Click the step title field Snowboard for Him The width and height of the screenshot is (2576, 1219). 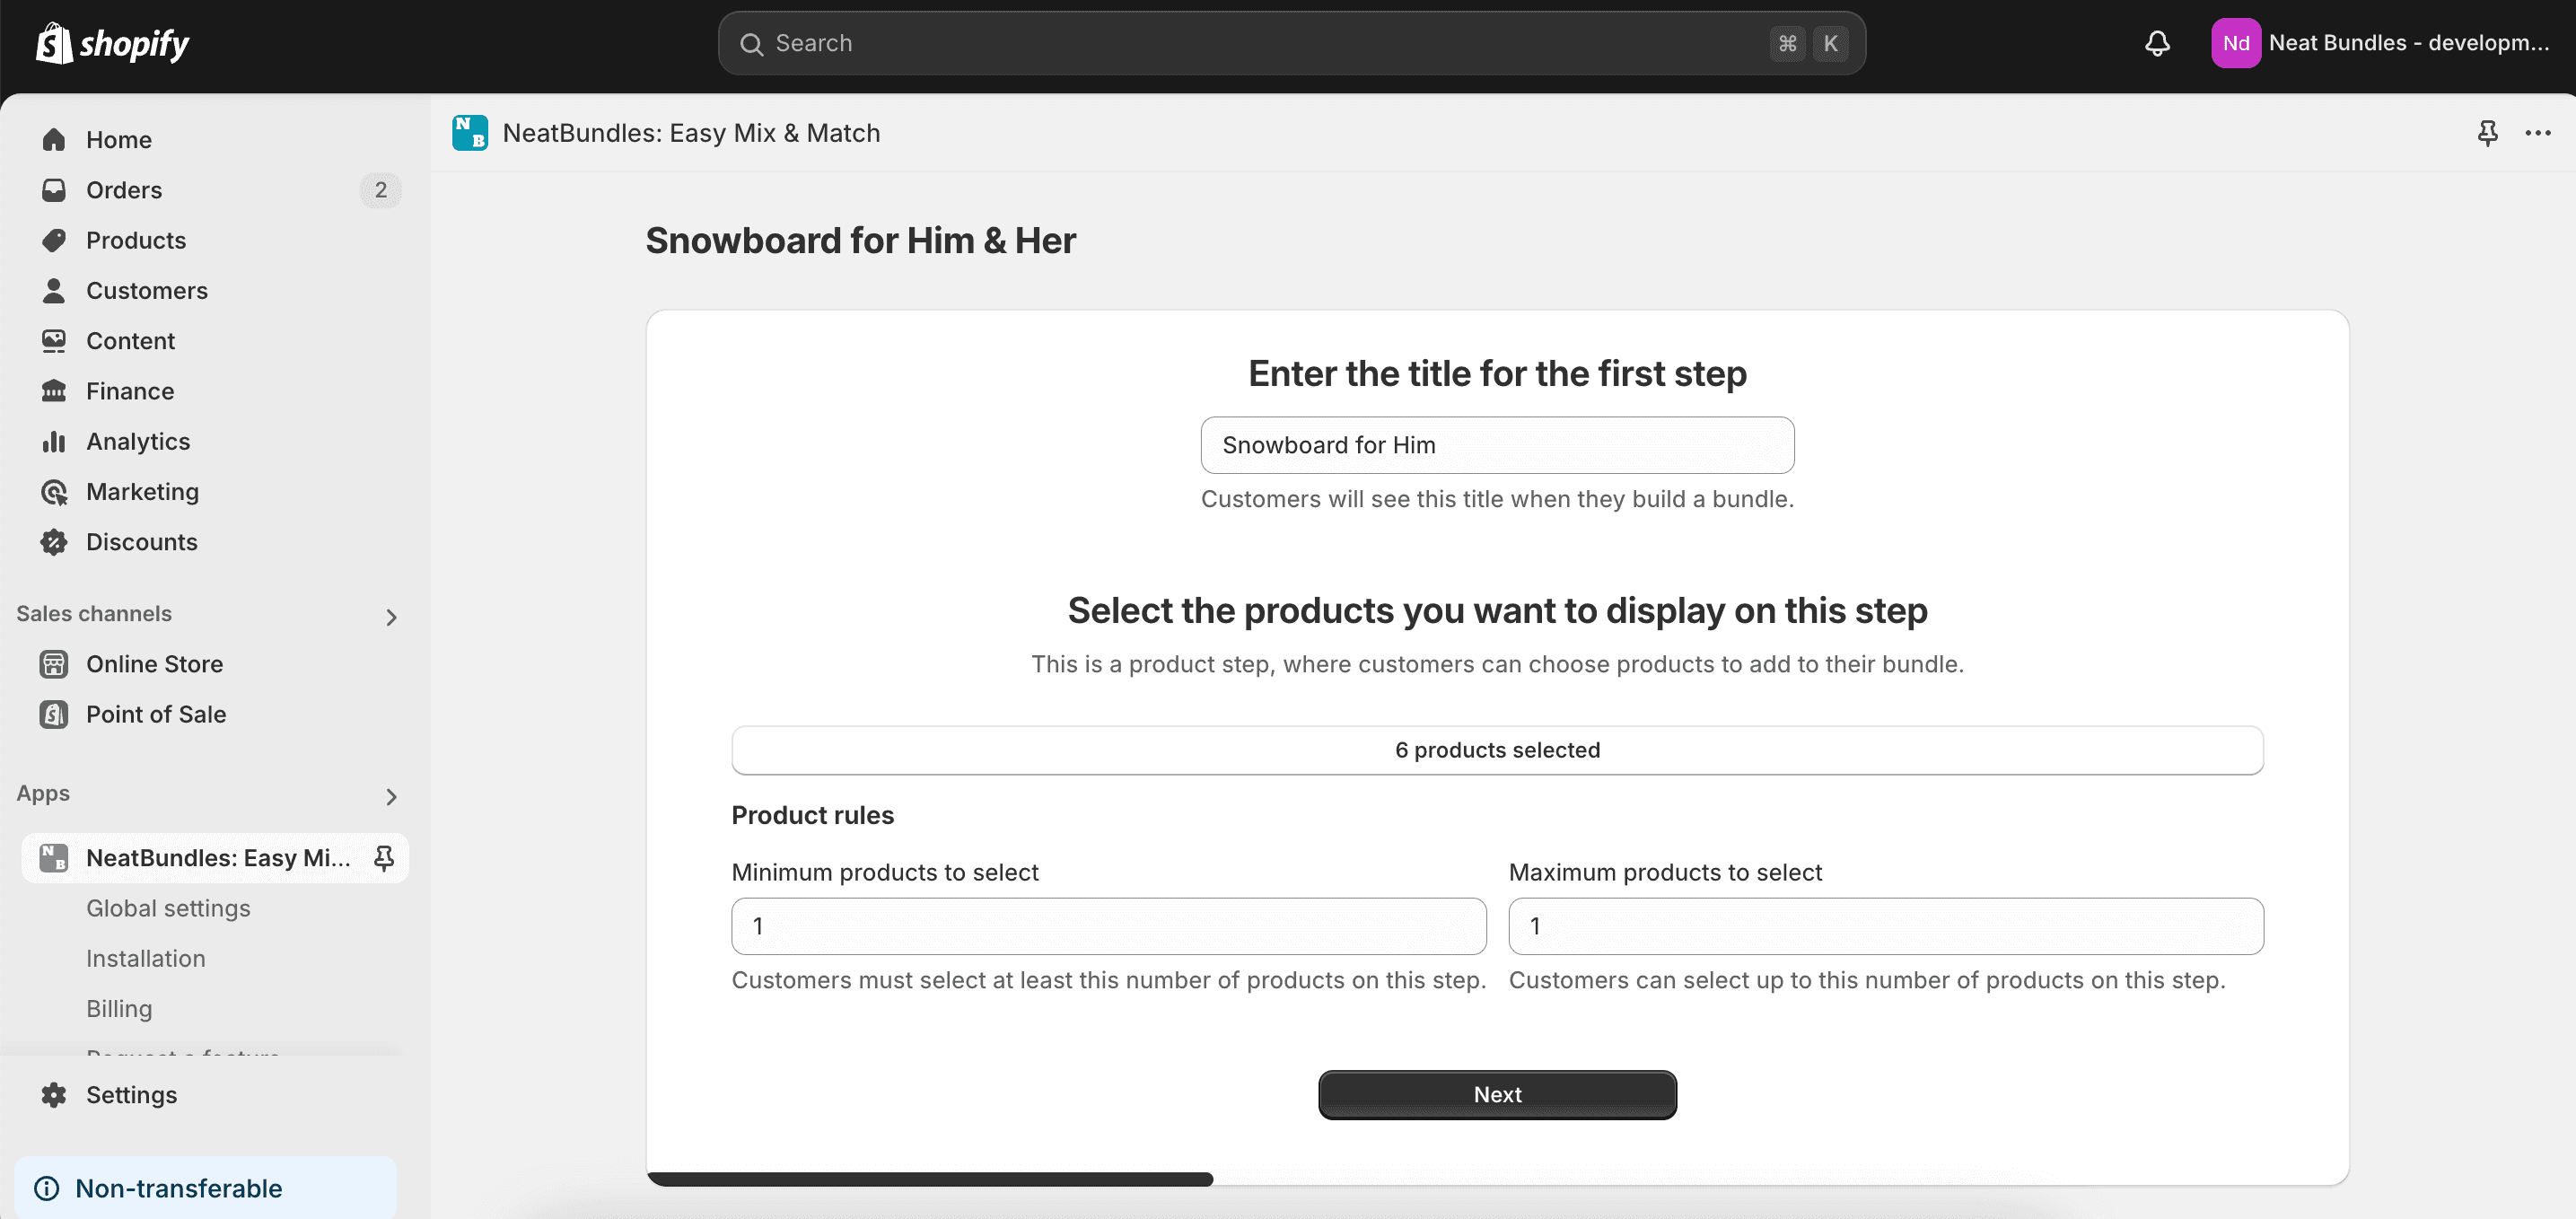pyautogui.click(x=1497, y=445)
